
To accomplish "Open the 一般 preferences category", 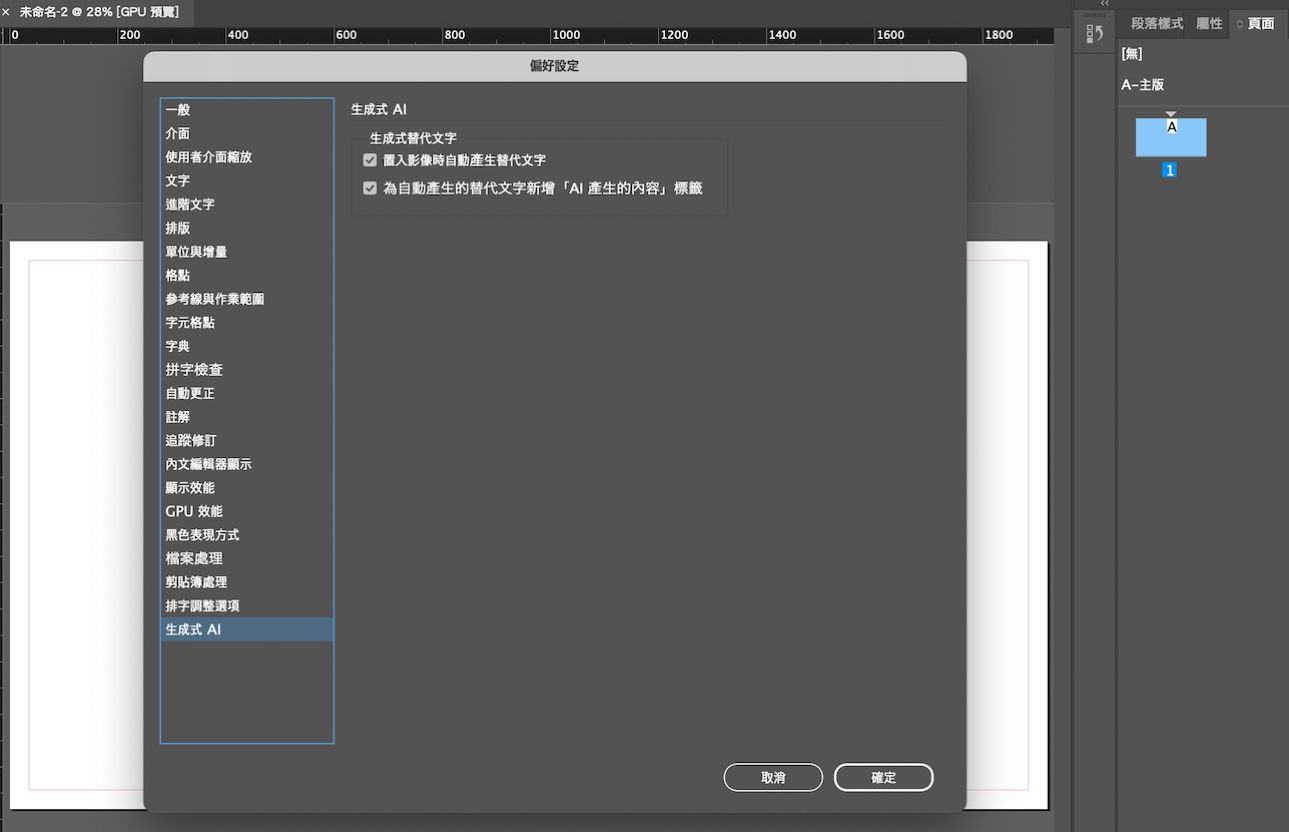I will (177, 110).
